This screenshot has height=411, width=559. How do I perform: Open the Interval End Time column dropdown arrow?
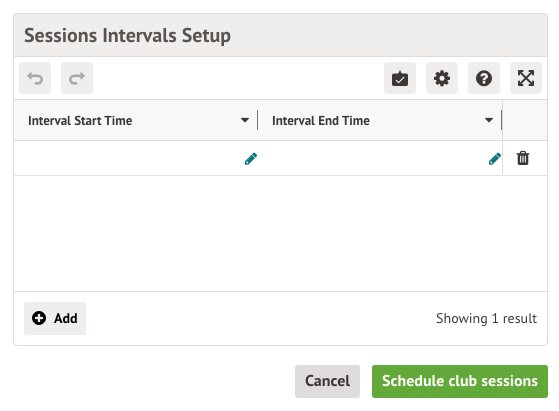click(489, 120)
